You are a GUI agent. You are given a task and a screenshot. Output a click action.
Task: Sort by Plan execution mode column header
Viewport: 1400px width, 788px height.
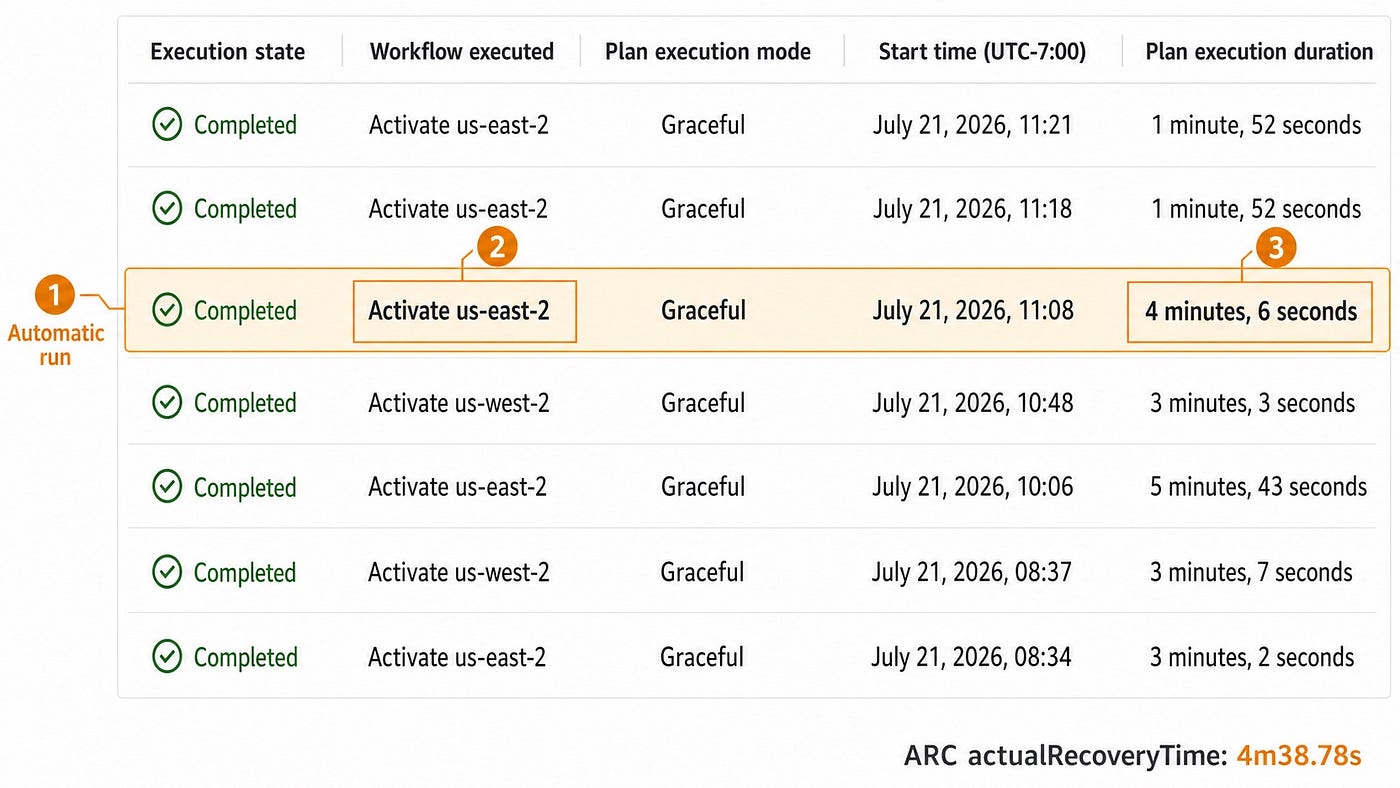(708, 51)
